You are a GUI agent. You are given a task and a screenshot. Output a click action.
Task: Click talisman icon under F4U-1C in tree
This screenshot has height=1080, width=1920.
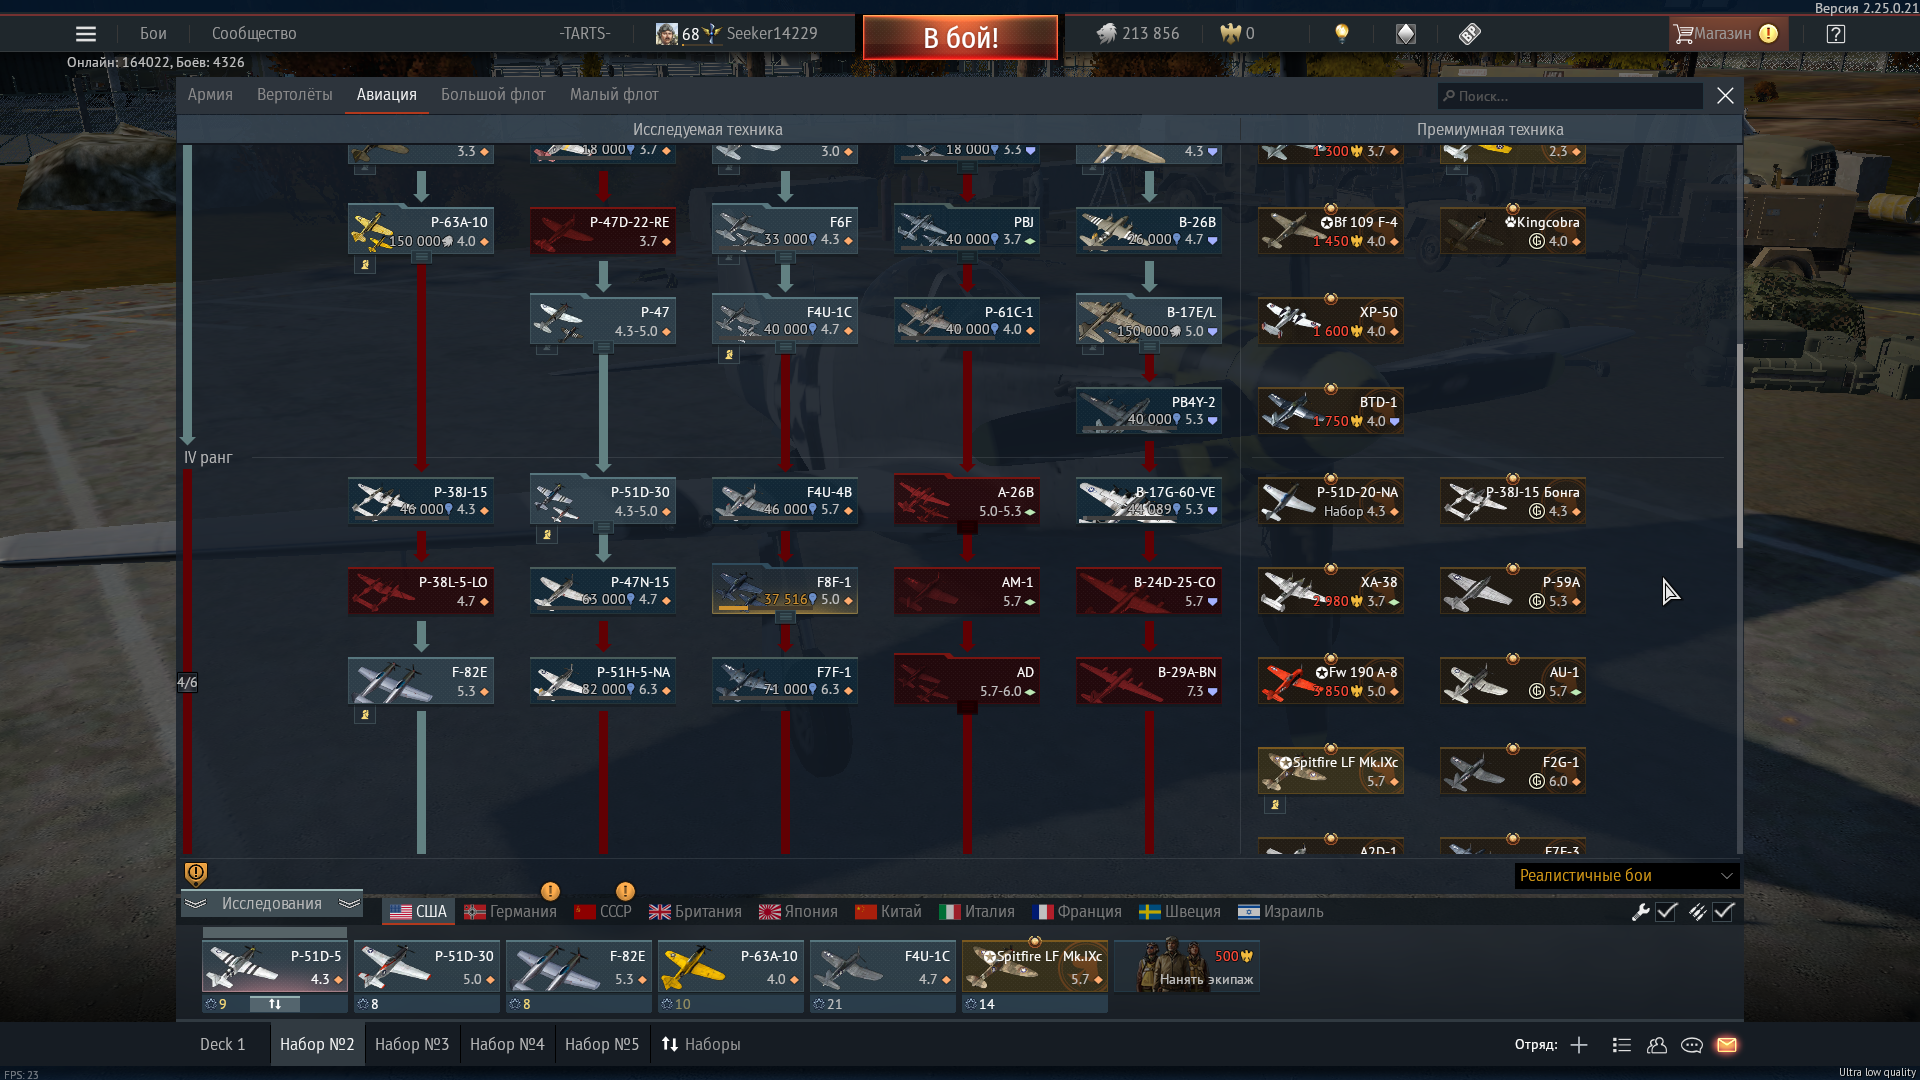click(729, 355)
